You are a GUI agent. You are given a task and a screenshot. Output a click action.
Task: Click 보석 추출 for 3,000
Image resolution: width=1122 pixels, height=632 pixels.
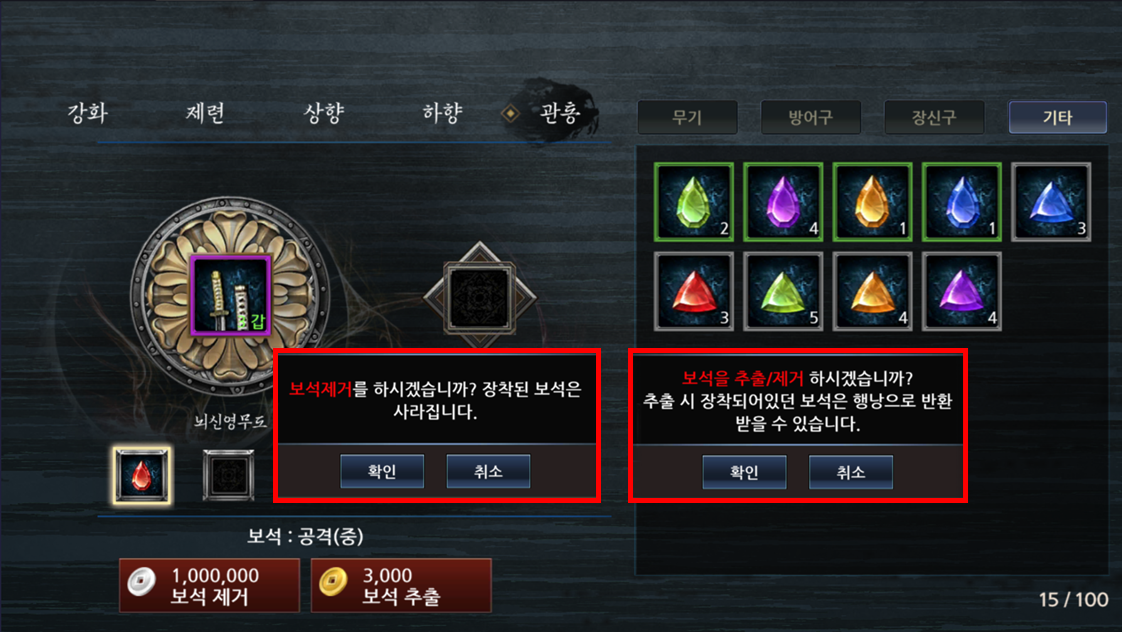[401, 585]
